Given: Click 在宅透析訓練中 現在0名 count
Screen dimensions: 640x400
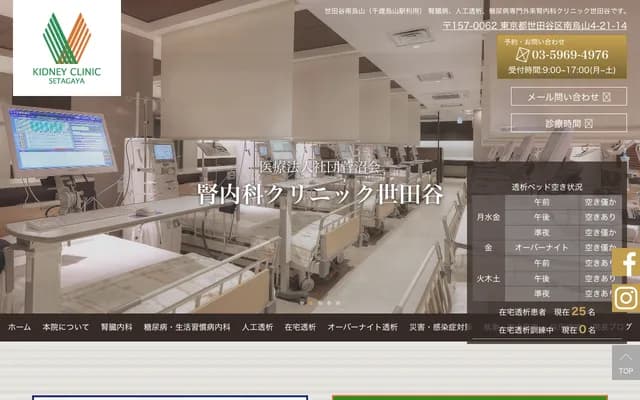Looking at the screenshot, I should (547, 329).
